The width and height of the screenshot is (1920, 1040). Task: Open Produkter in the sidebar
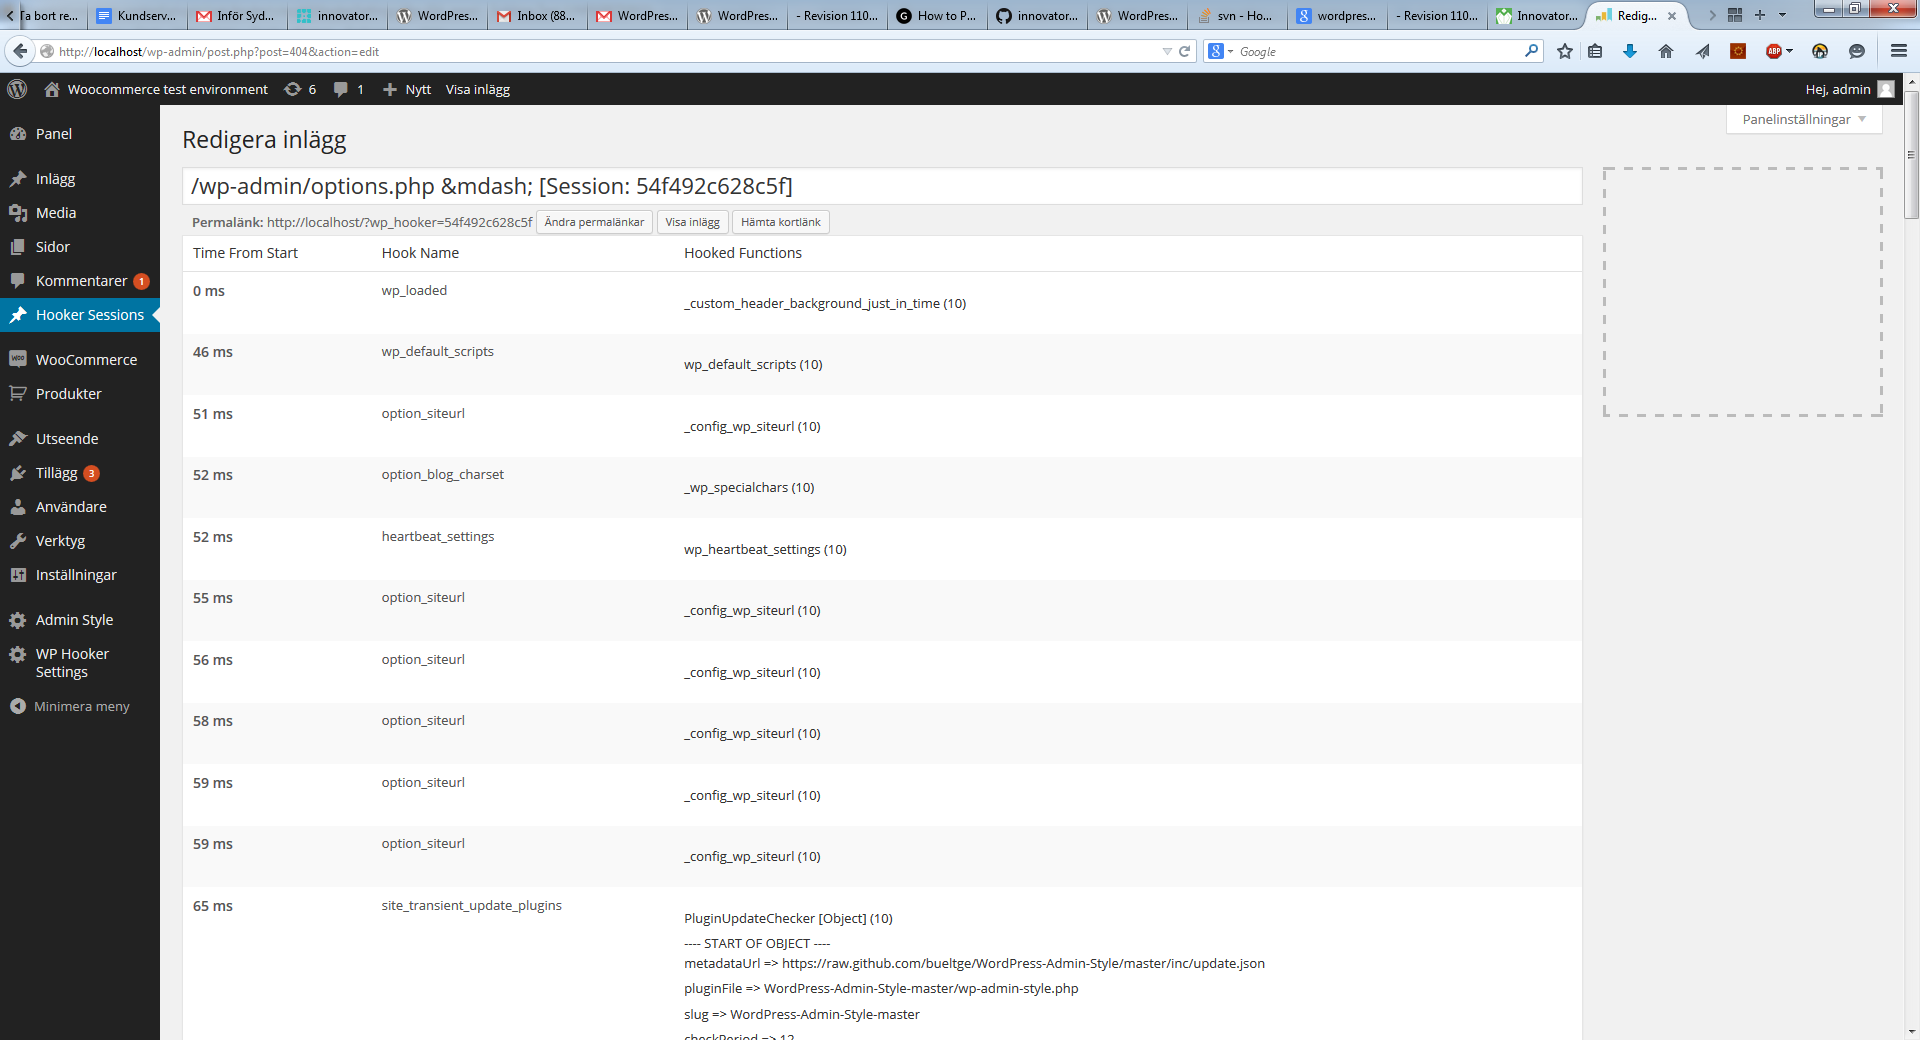tap(80, 394)
